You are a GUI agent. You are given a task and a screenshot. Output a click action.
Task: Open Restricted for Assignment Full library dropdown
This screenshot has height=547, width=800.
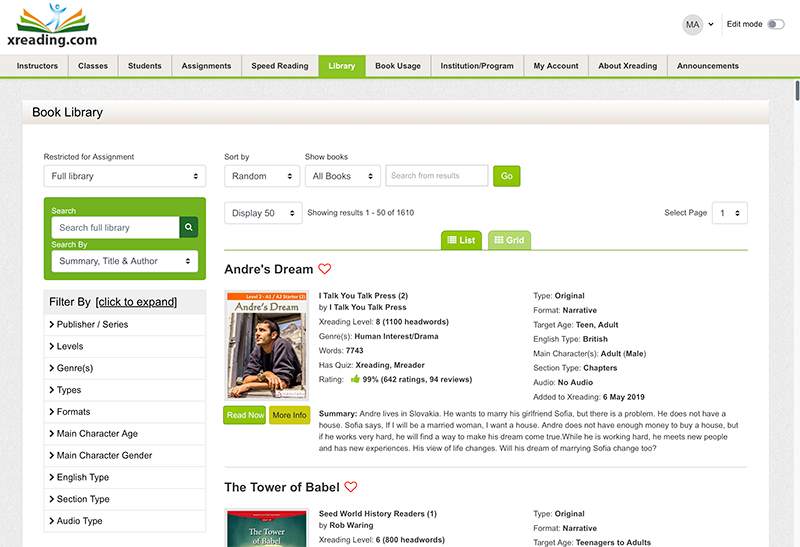[124, 176]
